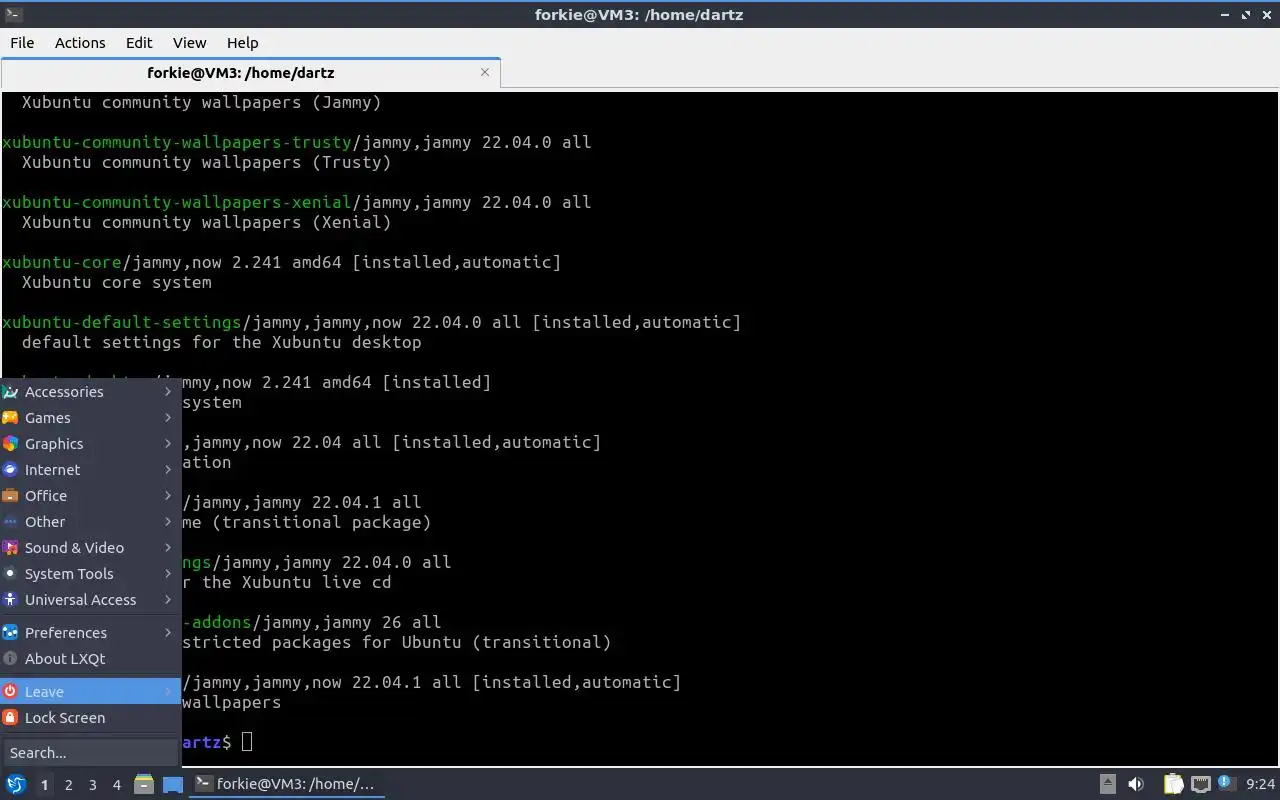The image size is (1280, 800).
Task: Click 'Xubuntu community wallpapers (Trusty)' line
Action: pos(207,162)
